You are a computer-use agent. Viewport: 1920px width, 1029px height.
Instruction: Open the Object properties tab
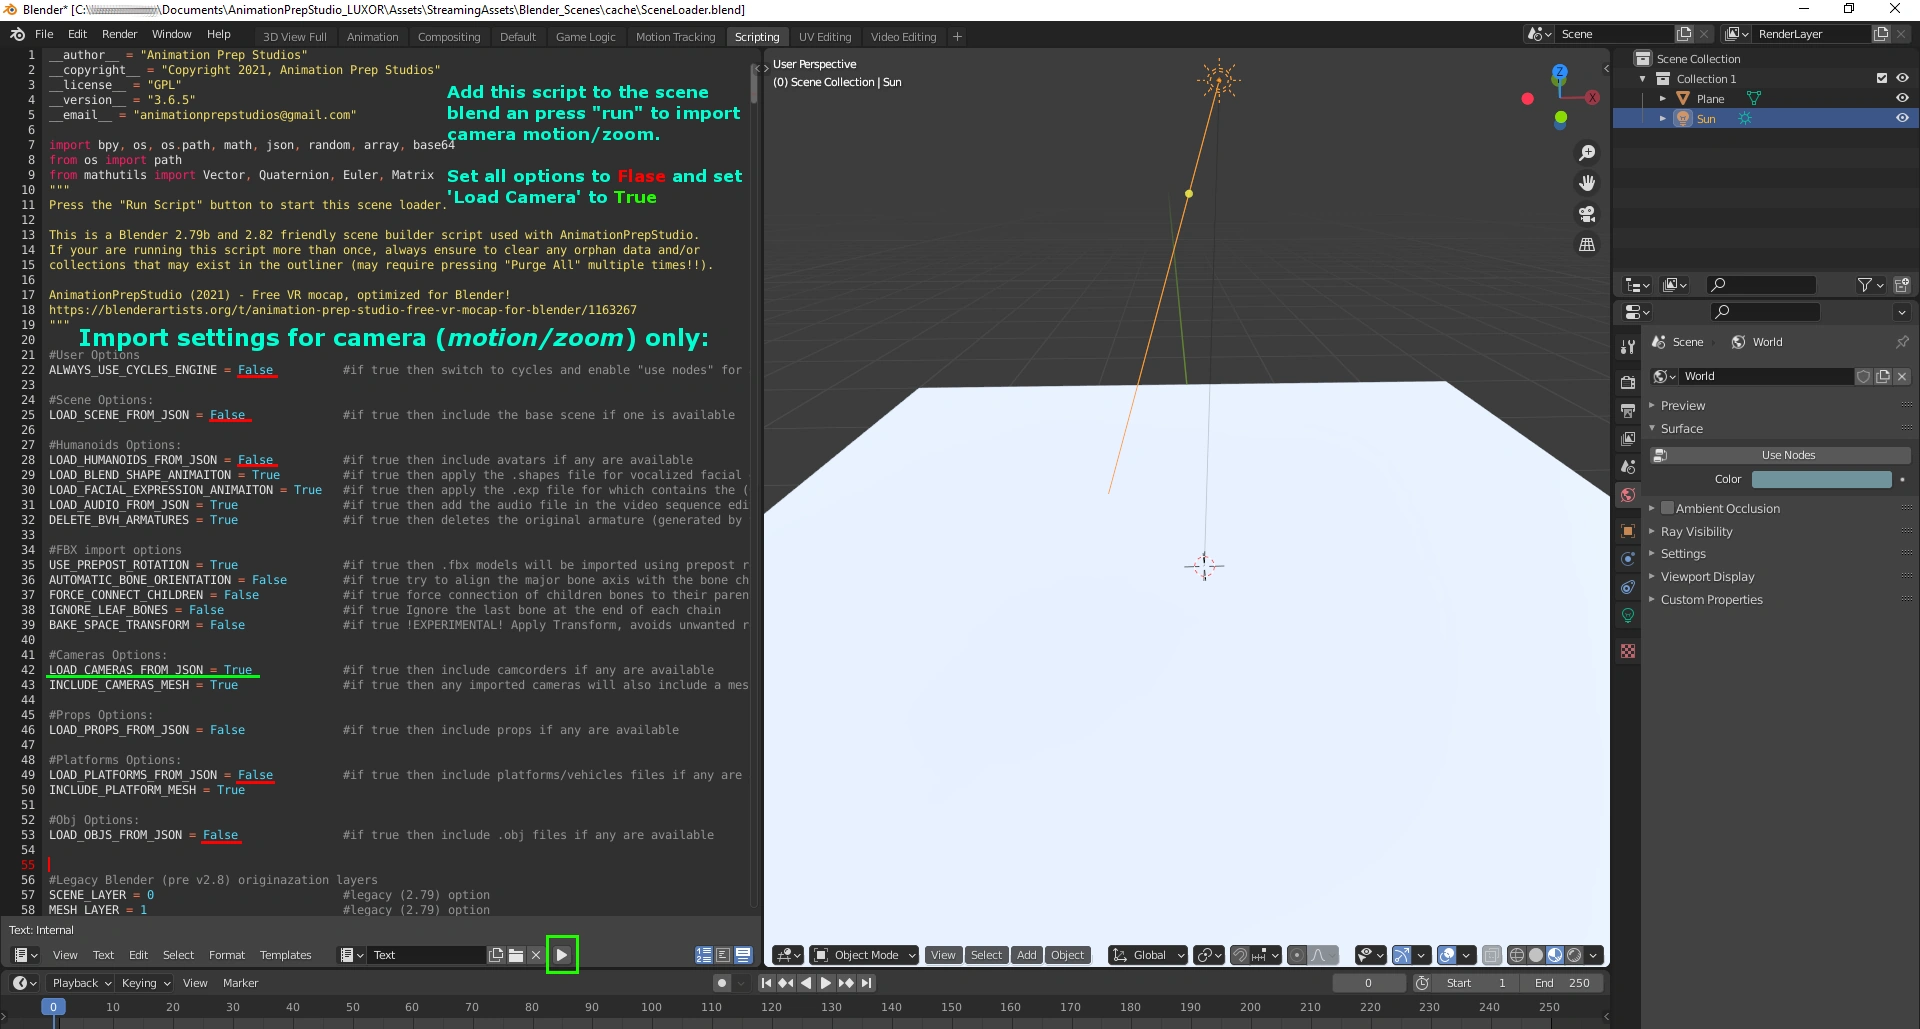[x=1628, y=531]
